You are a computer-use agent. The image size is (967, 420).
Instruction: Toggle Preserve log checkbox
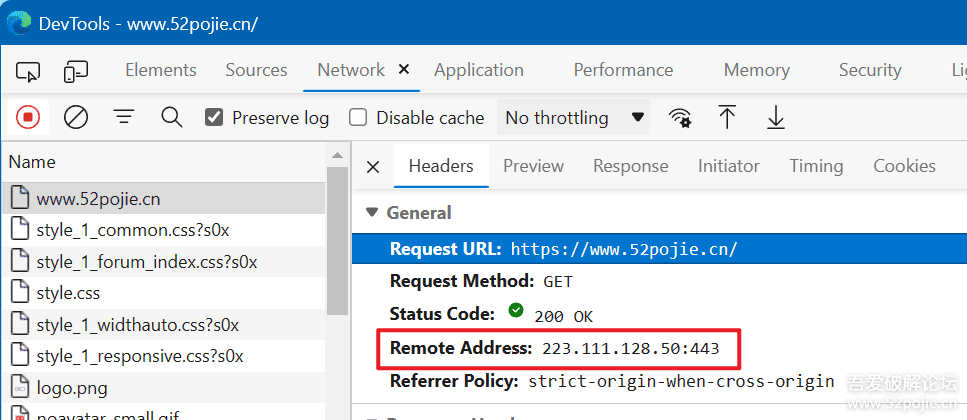tap(213, 117)
